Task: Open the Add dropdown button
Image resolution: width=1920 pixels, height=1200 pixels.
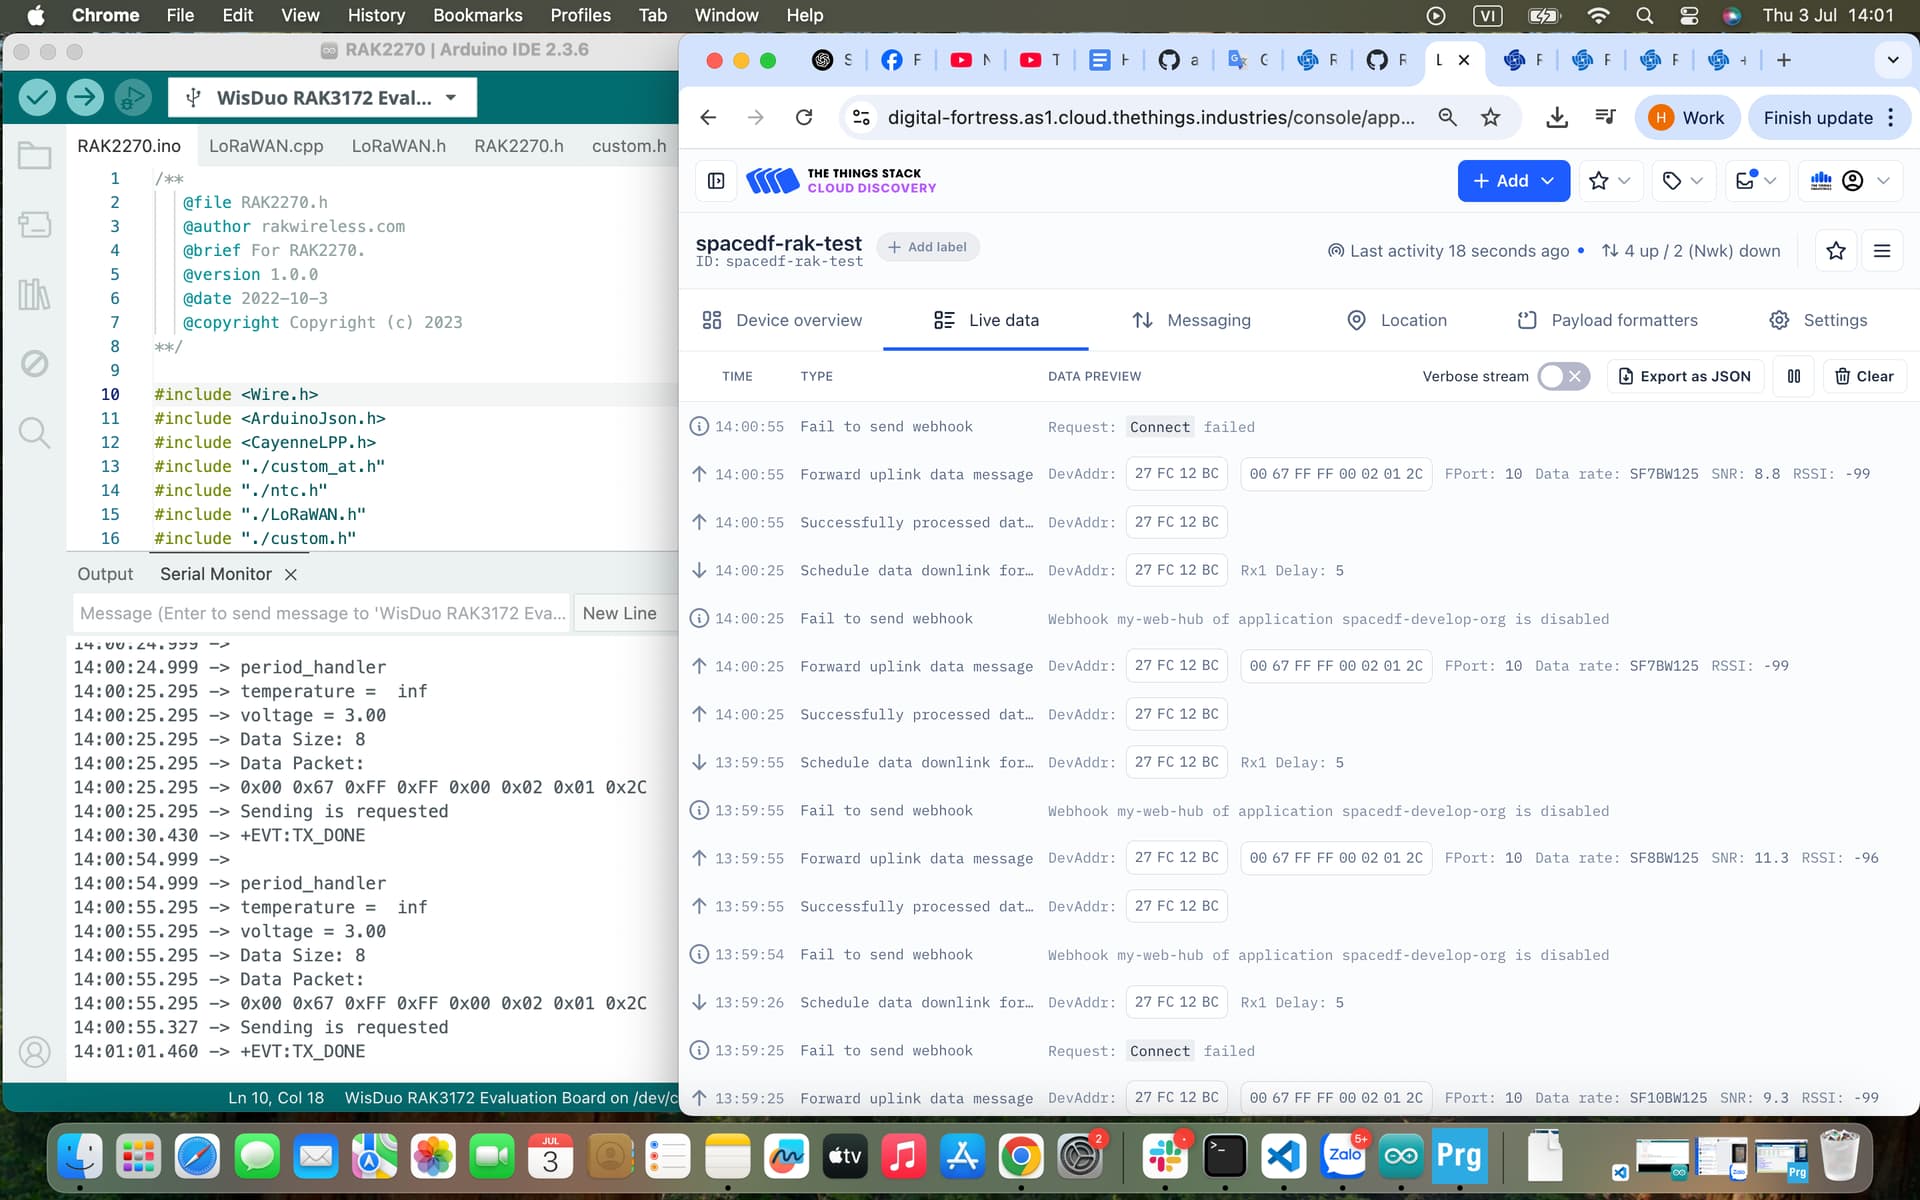Action: pyautogui.click(x=1513, y=181)
